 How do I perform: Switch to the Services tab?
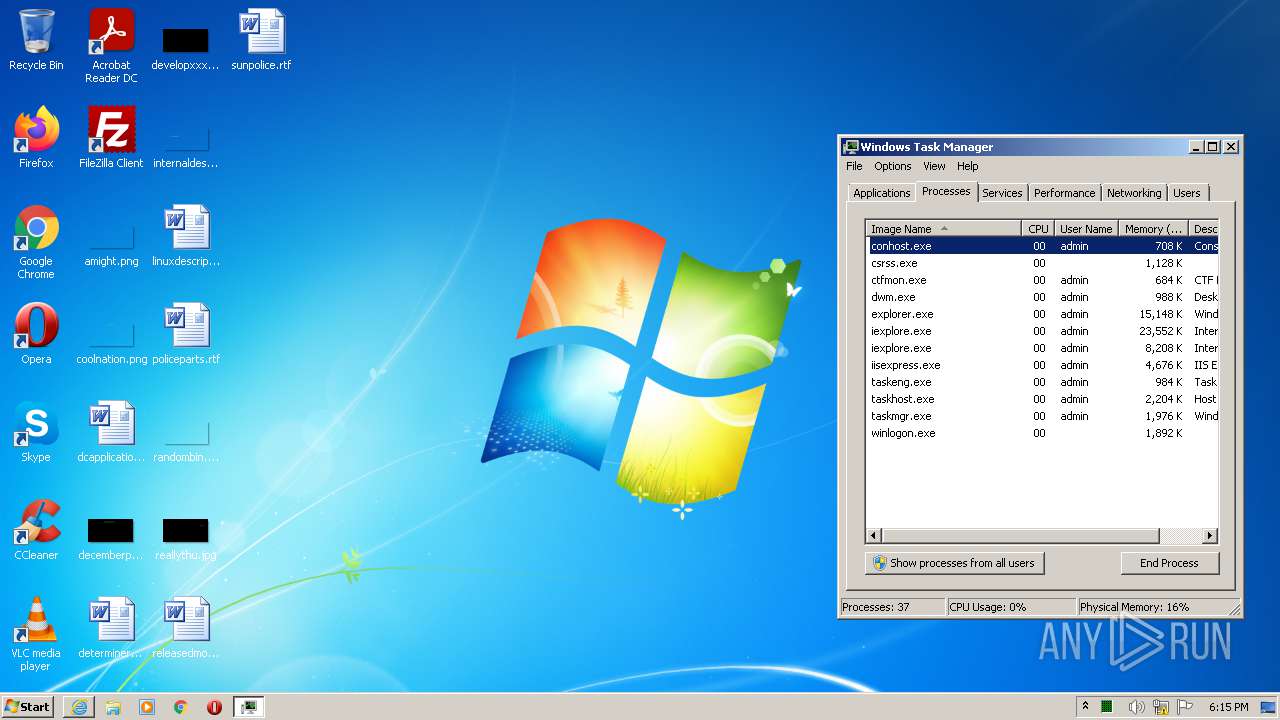tap(1002, 193)
